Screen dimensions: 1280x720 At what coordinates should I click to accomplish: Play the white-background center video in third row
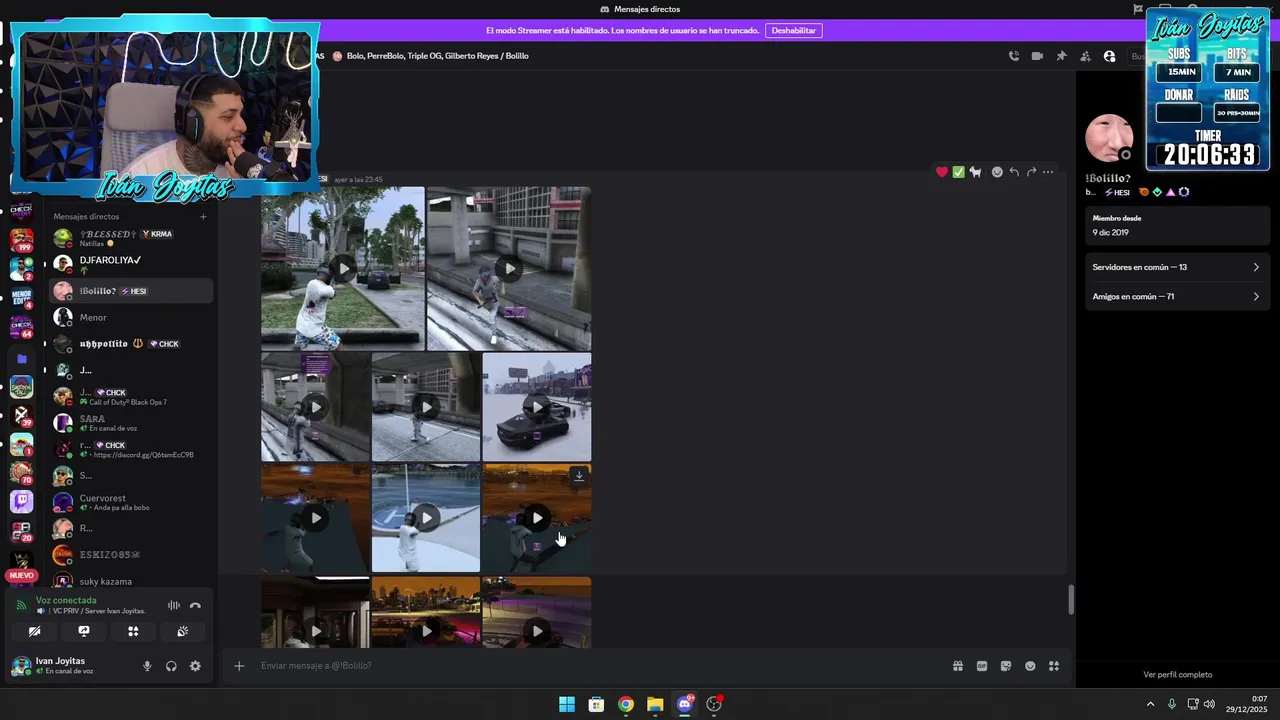[426, 518]
